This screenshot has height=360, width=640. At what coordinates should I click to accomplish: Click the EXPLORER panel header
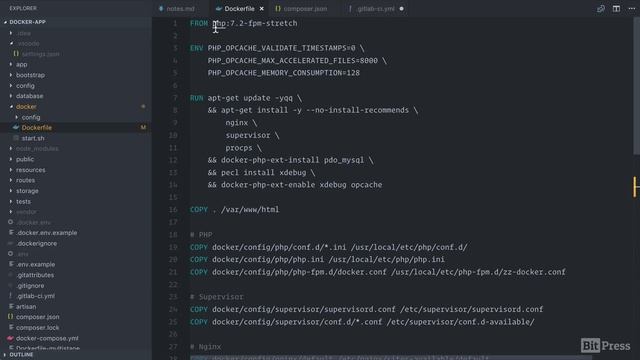coord(23,8)
